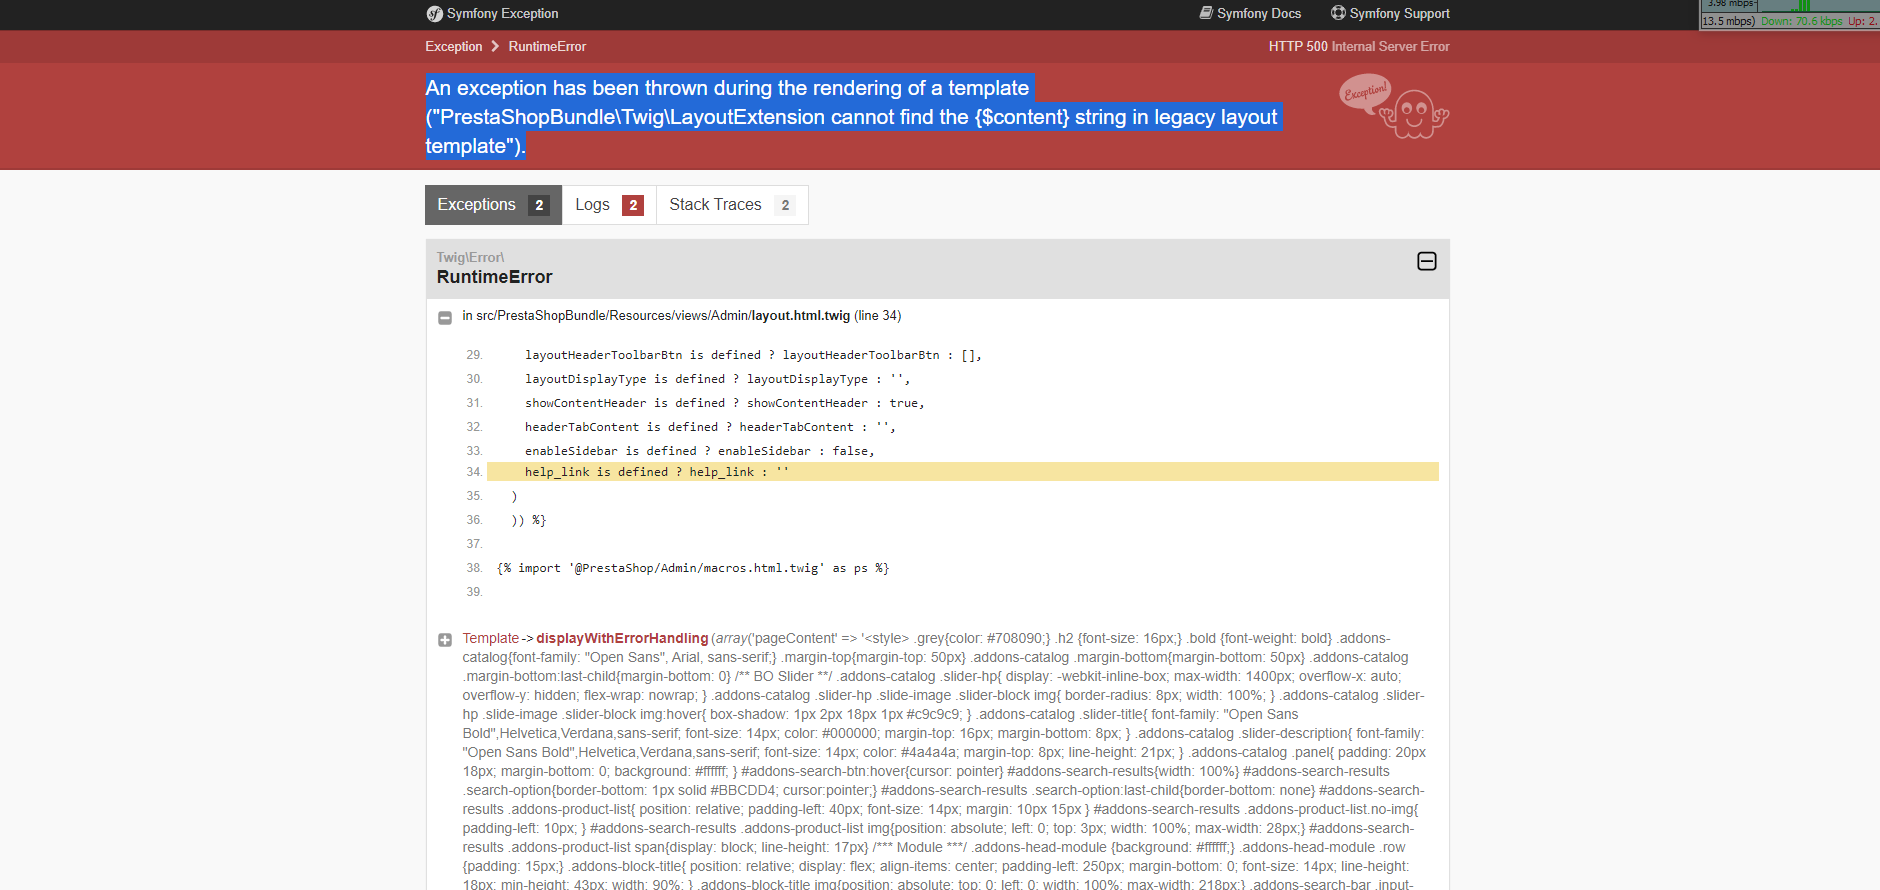Collapse the RuntimeError exception panel
This screenshot has height=890, width=1880.
(1427, 261)
